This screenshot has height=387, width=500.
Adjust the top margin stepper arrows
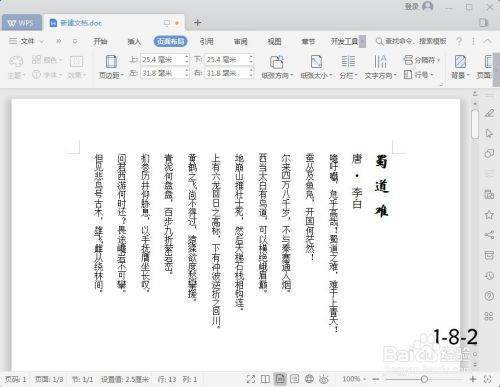187,60
